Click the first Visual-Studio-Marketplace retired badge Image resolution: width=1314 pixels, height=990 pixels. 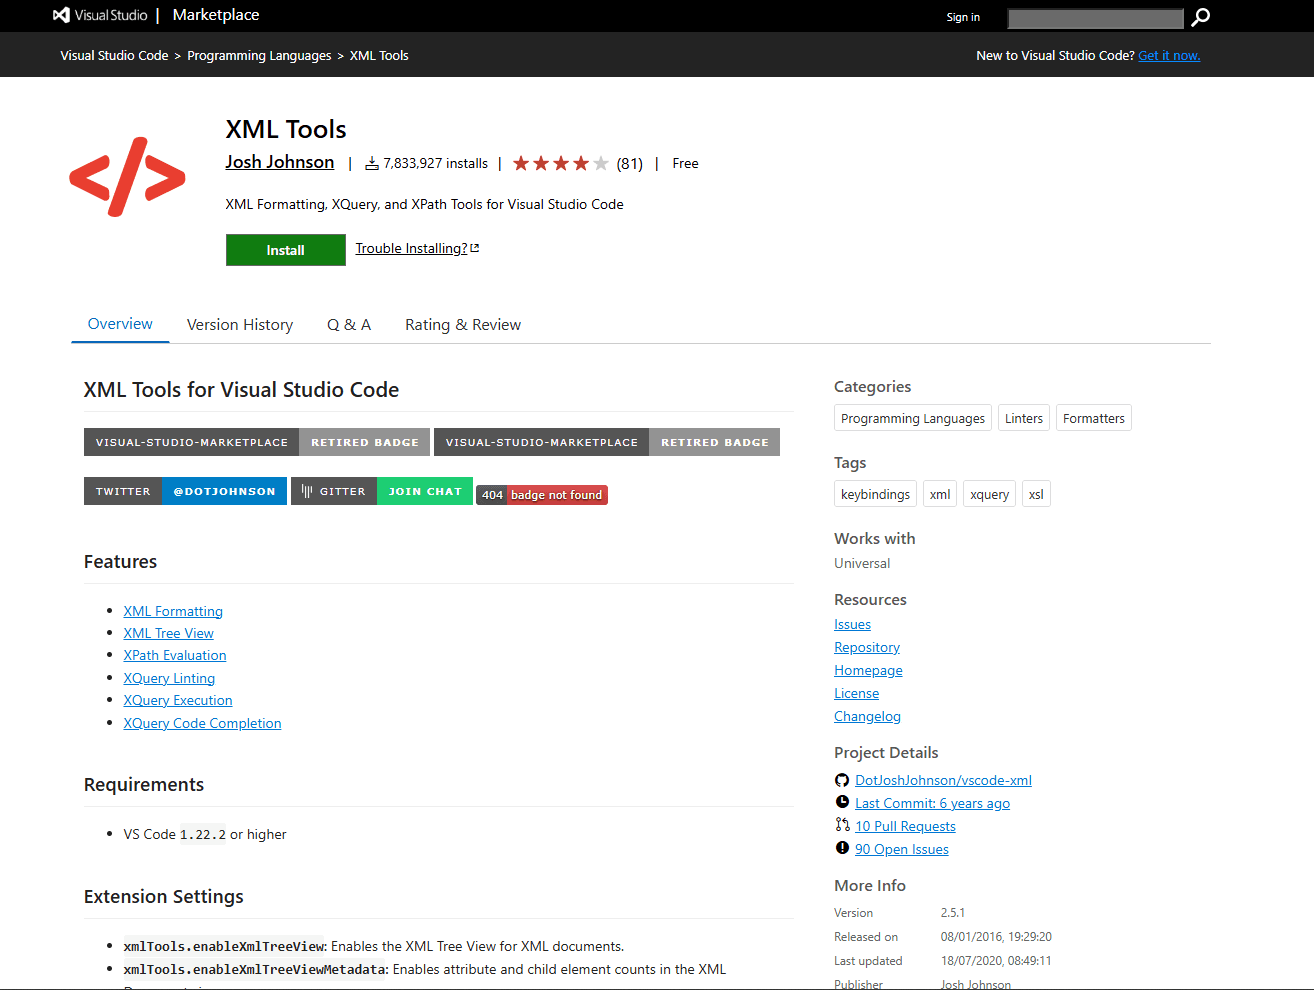[257, 442]
